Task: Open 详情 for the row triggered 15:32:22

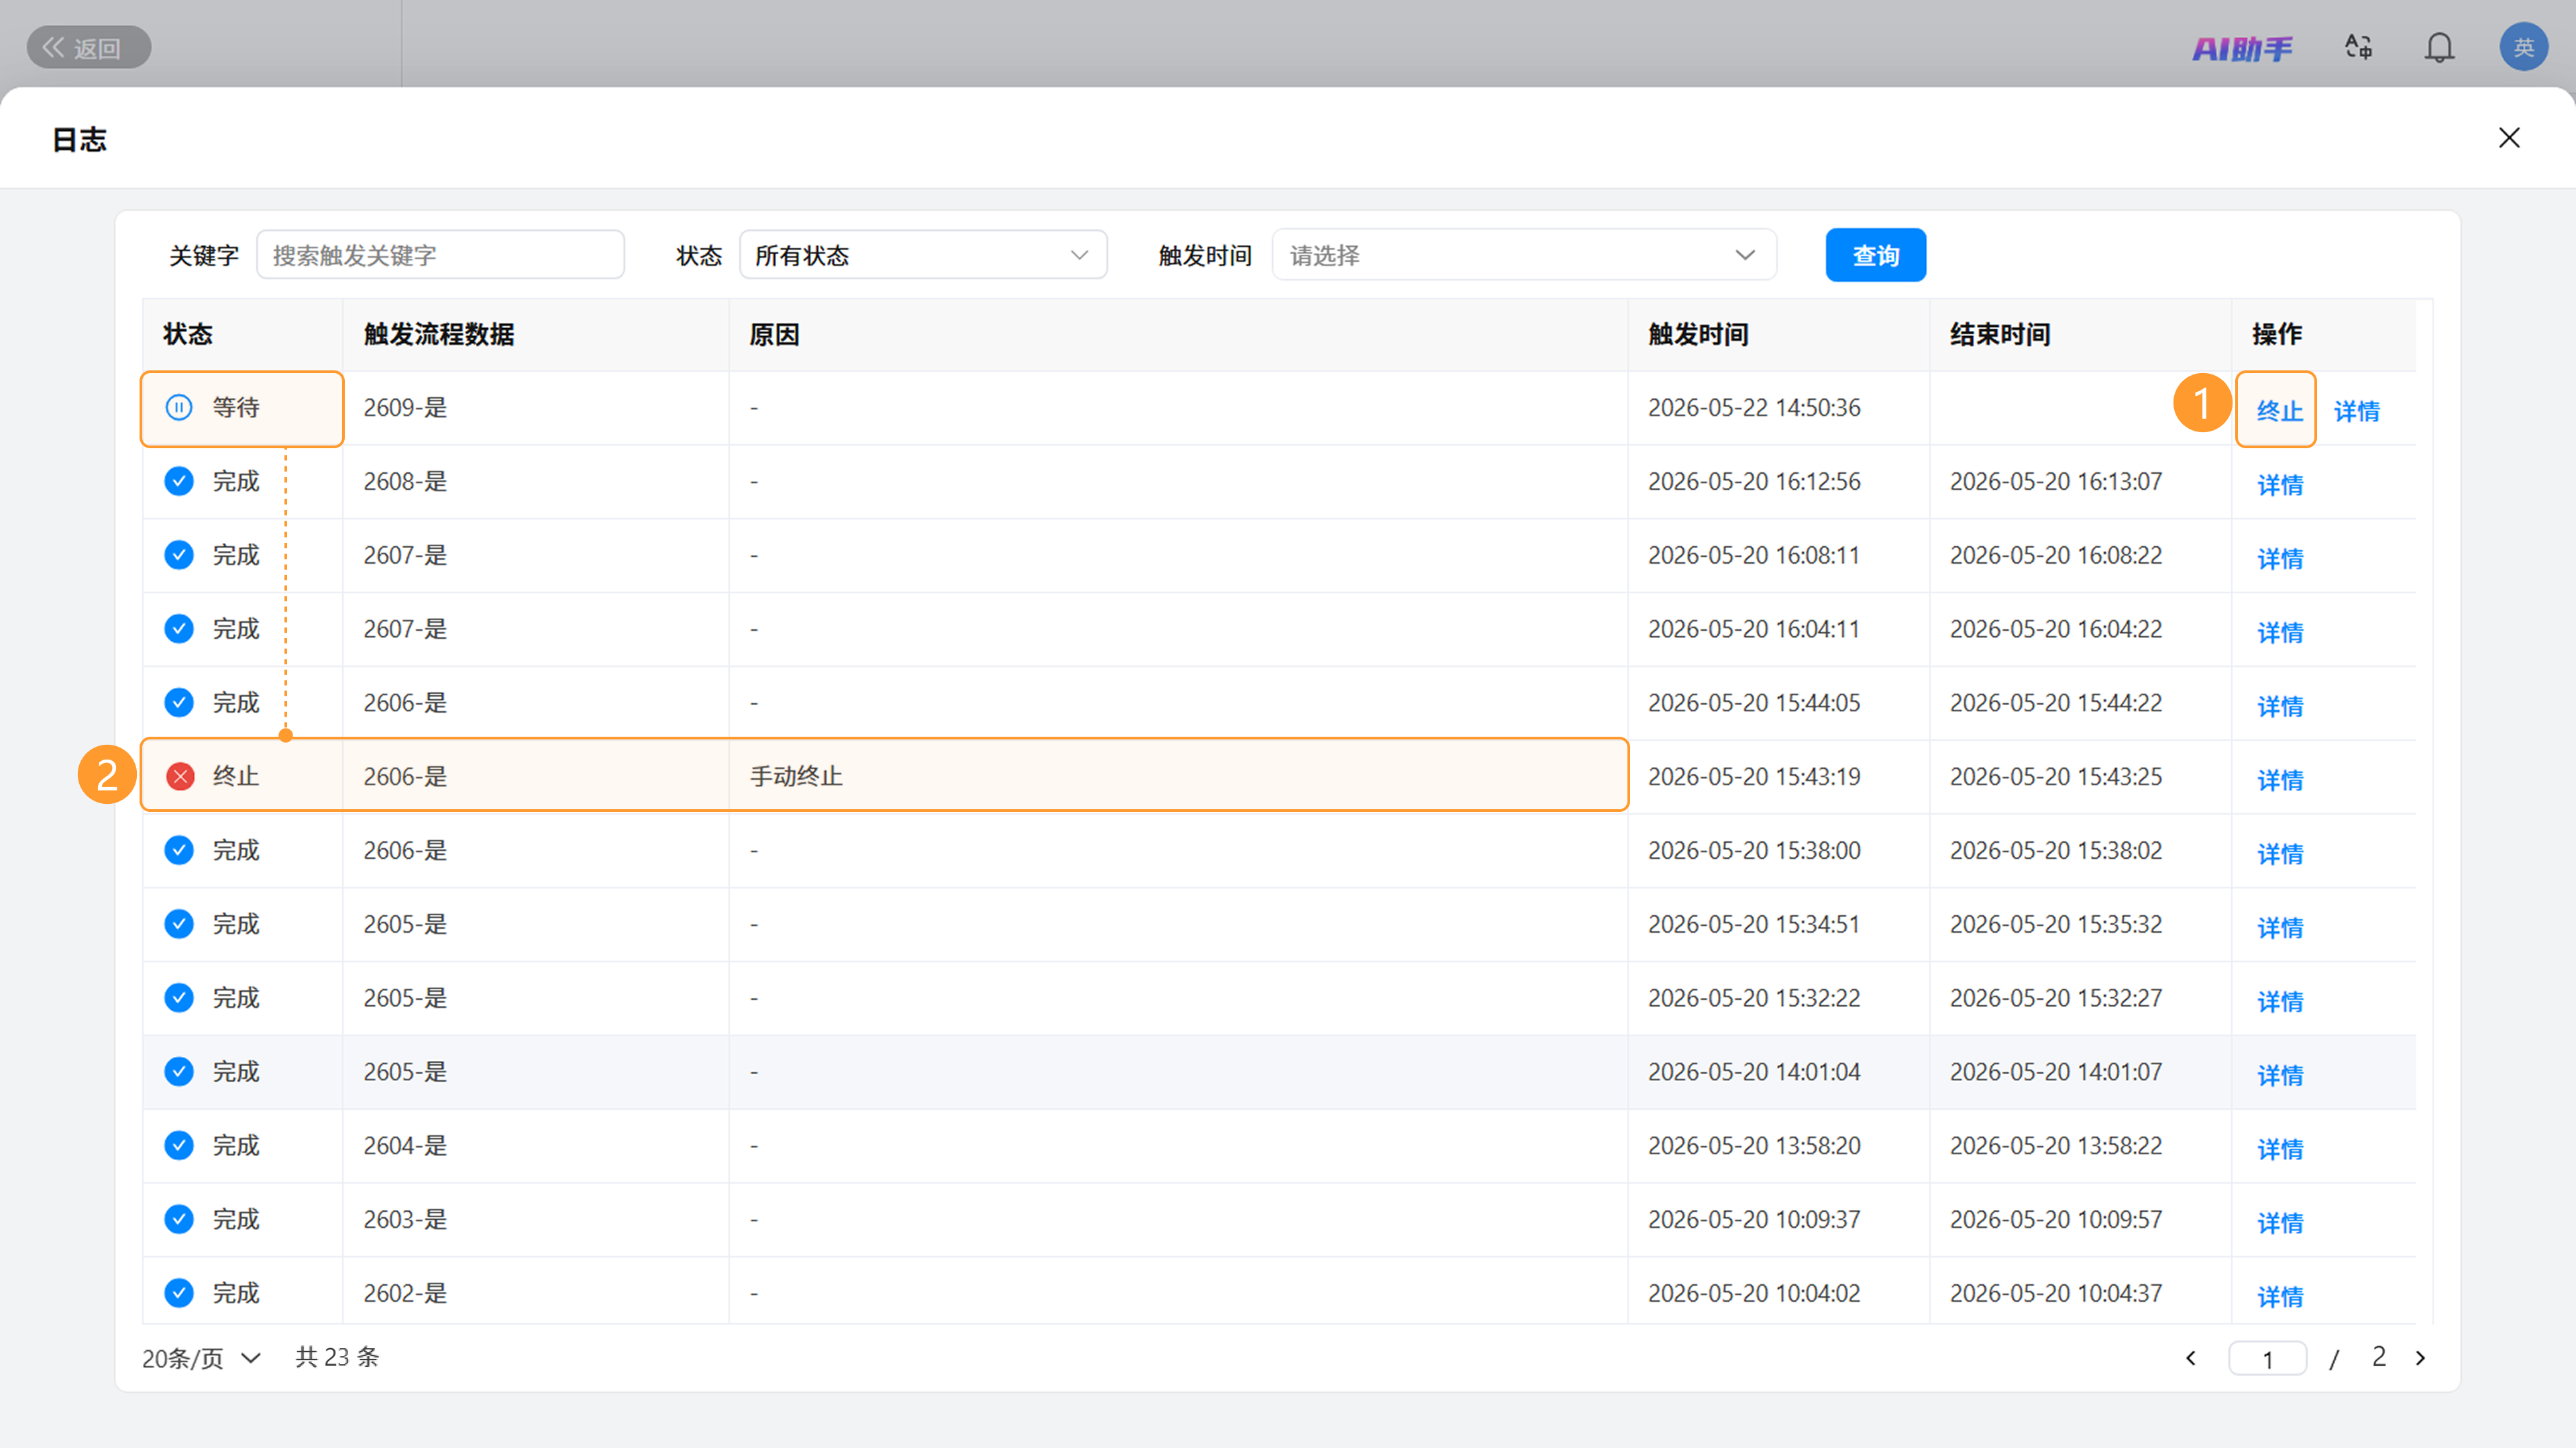Action: (2279, 1001)
